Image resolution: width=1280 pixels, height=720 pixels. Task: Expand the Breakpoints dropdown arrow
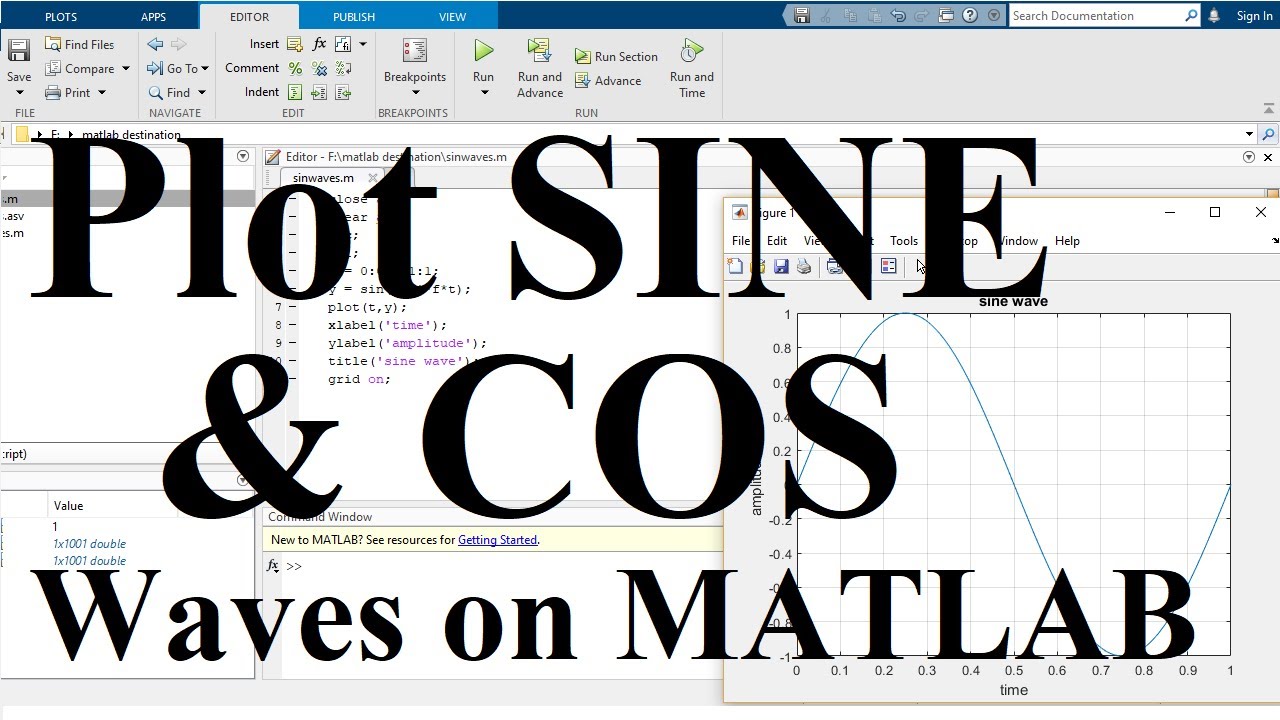point(415,93)
